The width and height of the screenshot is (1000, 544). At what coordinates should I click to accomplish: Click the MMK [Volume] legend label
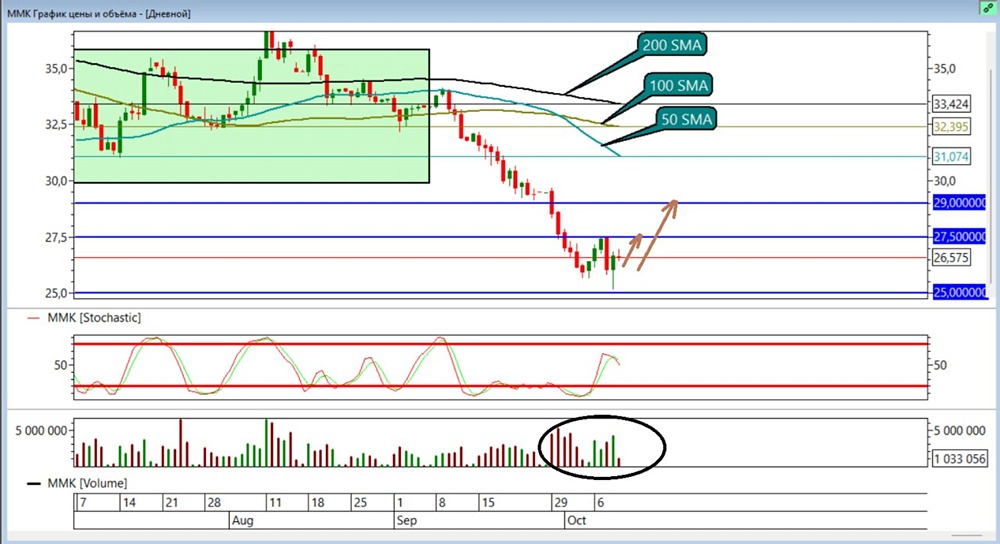click(87, 483)
